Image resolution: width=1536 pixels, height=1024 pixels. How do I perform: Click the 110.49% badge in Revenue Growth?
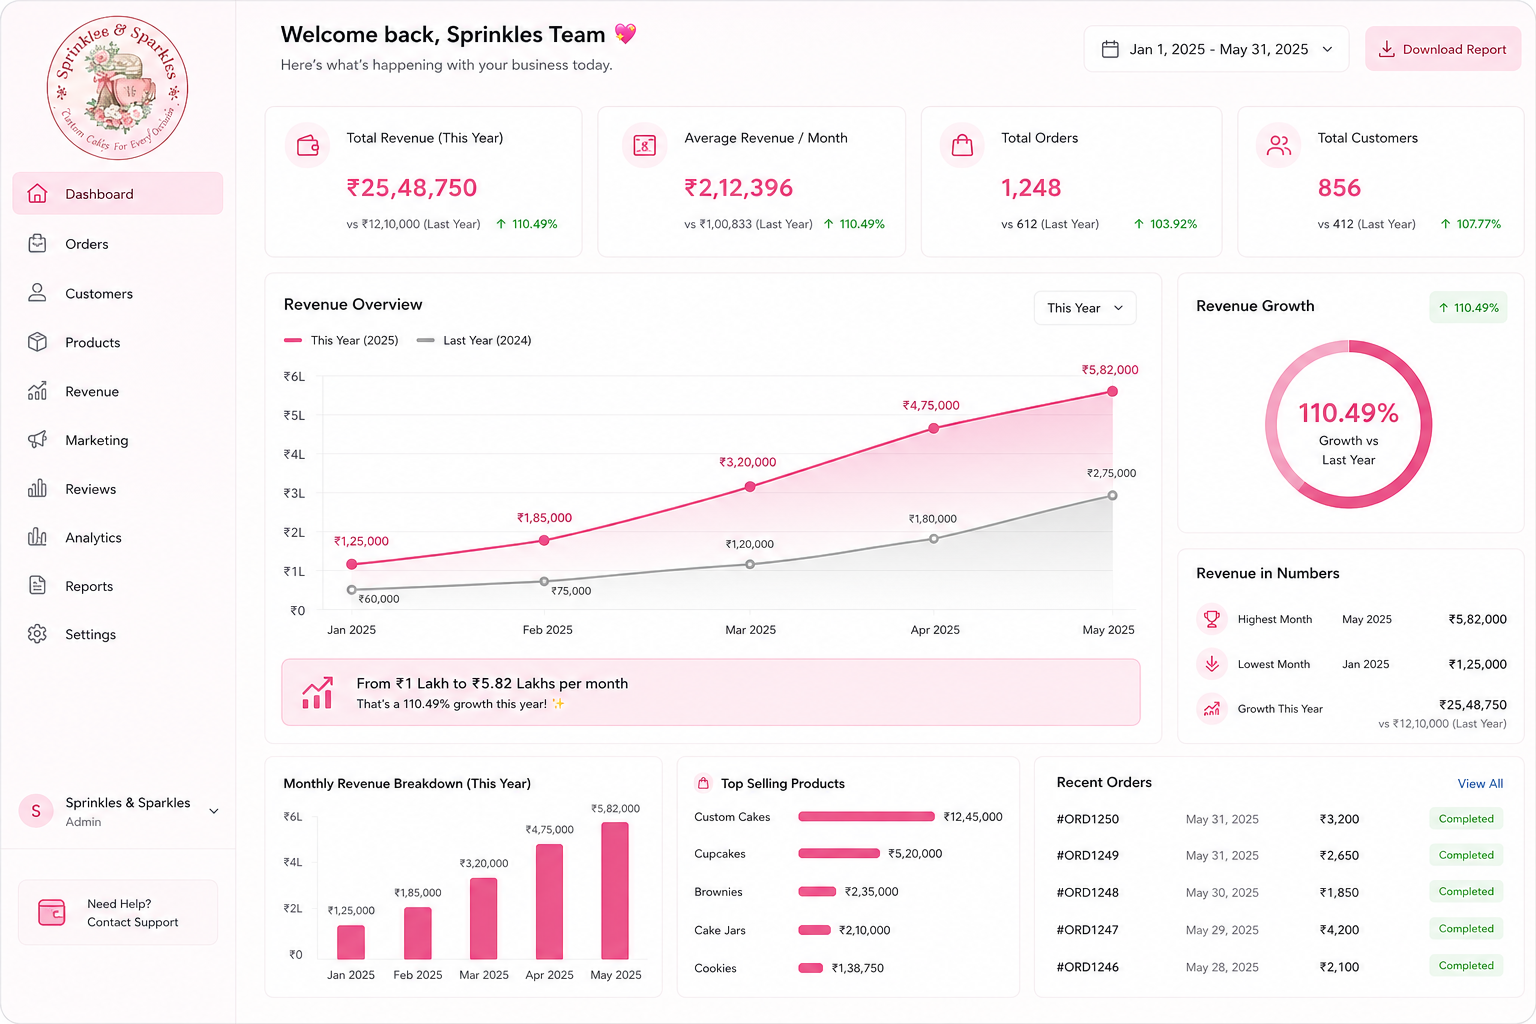pos(1468,307)
